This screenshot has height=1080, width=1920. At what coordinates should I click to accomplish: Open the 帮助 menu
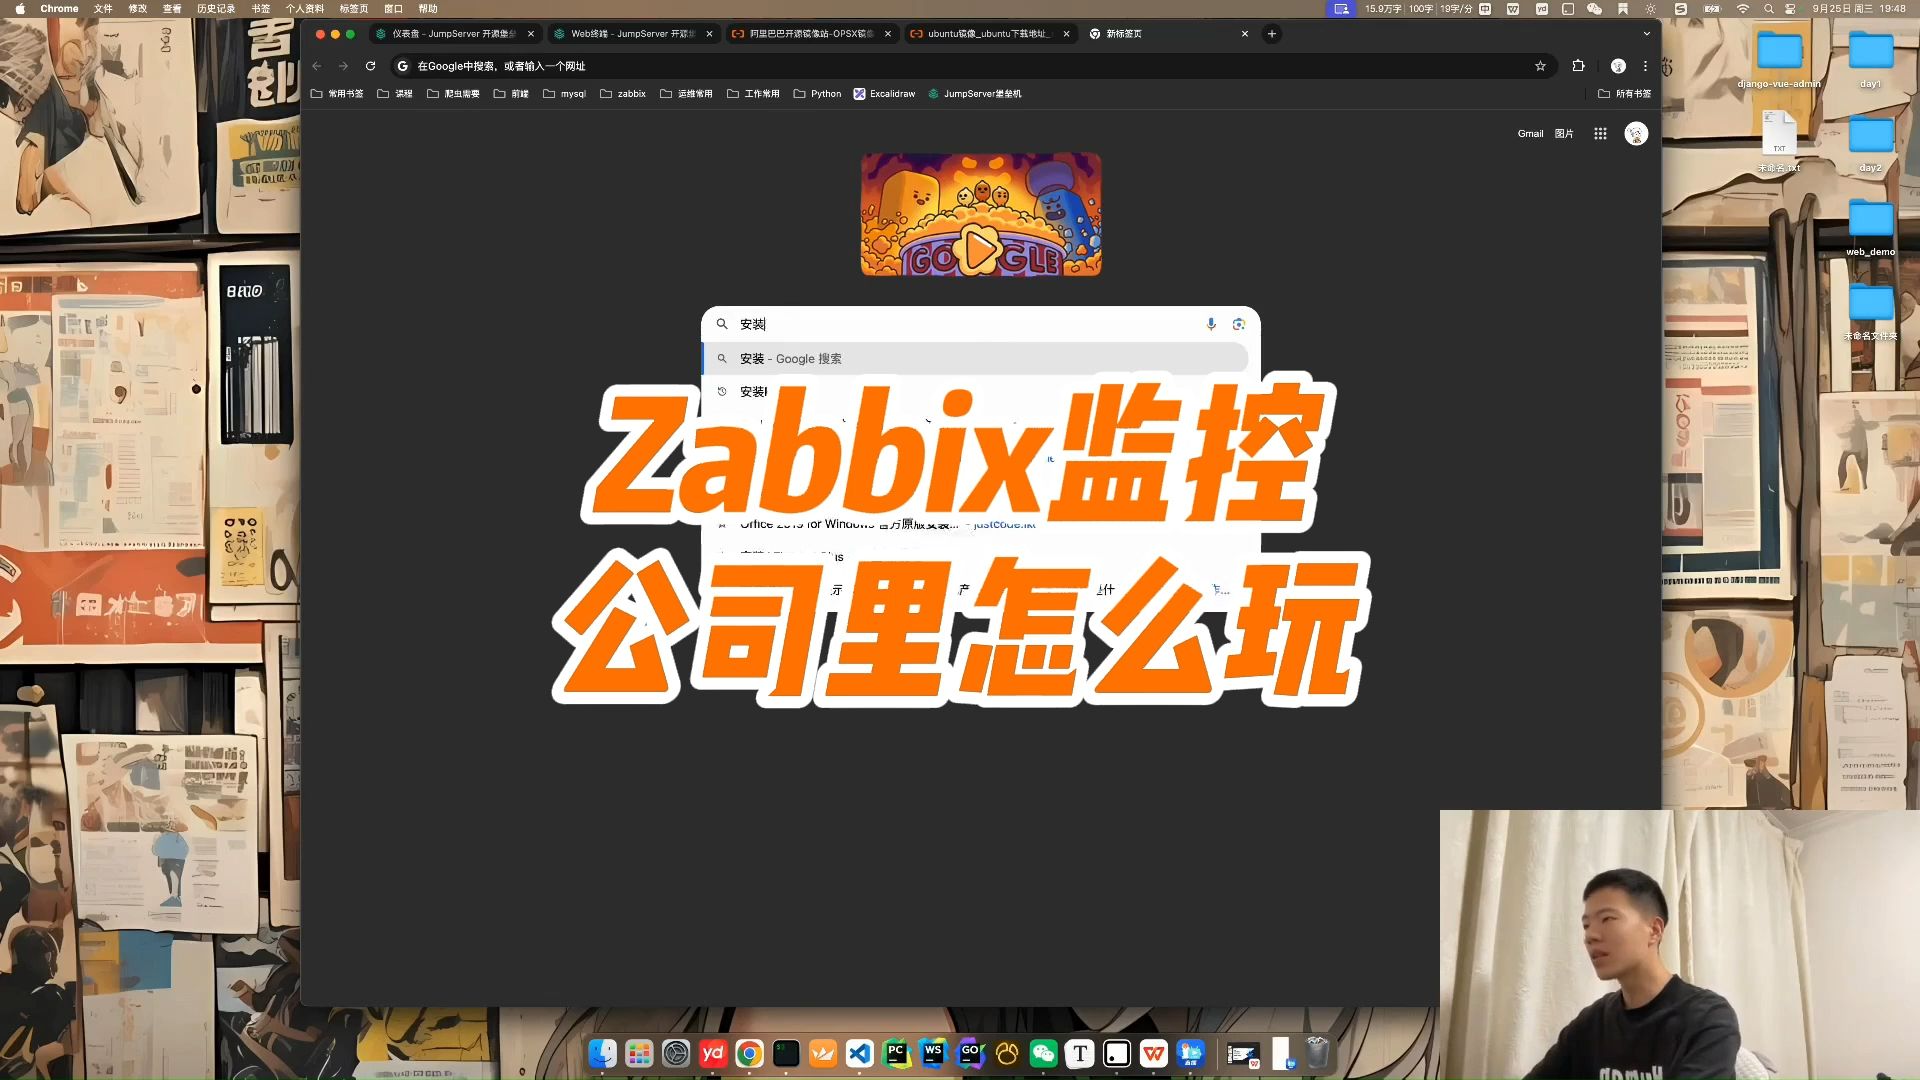click(428, 9)
